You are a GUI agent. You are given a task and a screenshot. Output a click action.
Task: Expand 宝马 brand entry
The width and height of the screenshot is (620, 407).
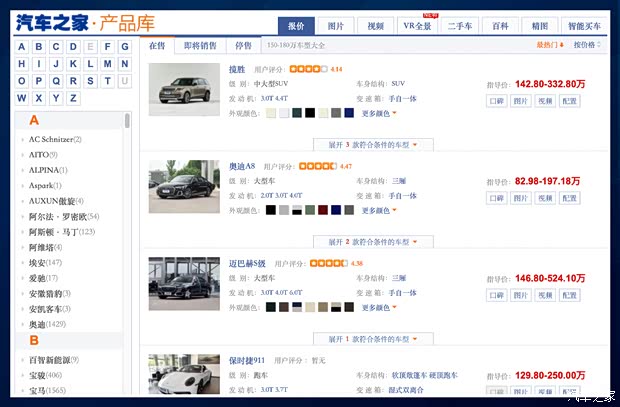(47, 390)
